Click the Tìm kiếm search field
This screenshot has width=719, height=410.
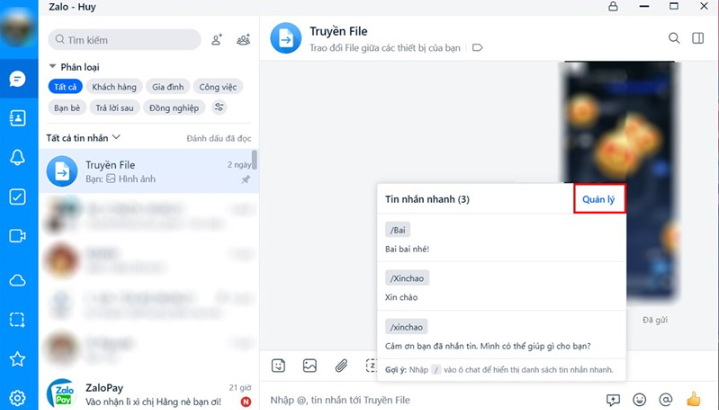(125, 40)
